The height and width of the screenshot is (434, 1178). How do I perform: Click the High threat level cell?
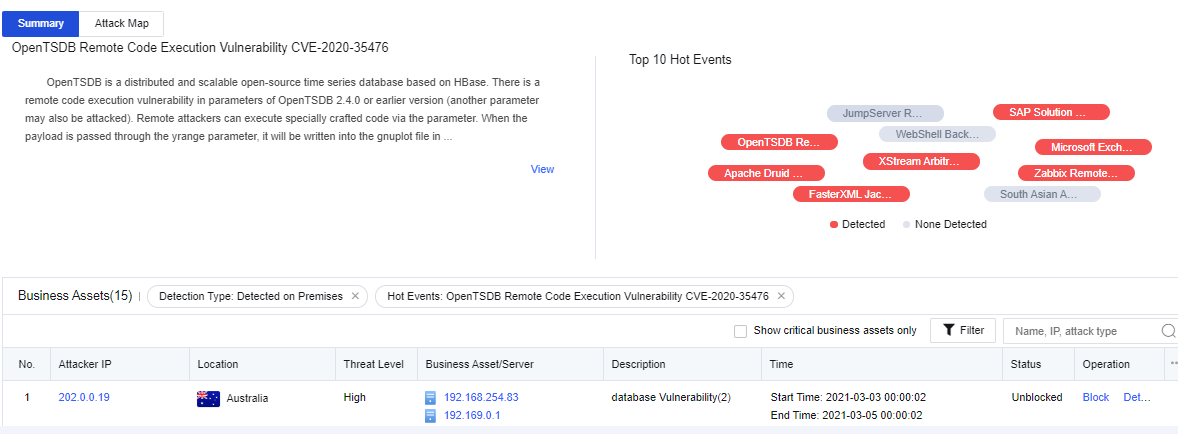pyautogui.click(x=355, y=397)
